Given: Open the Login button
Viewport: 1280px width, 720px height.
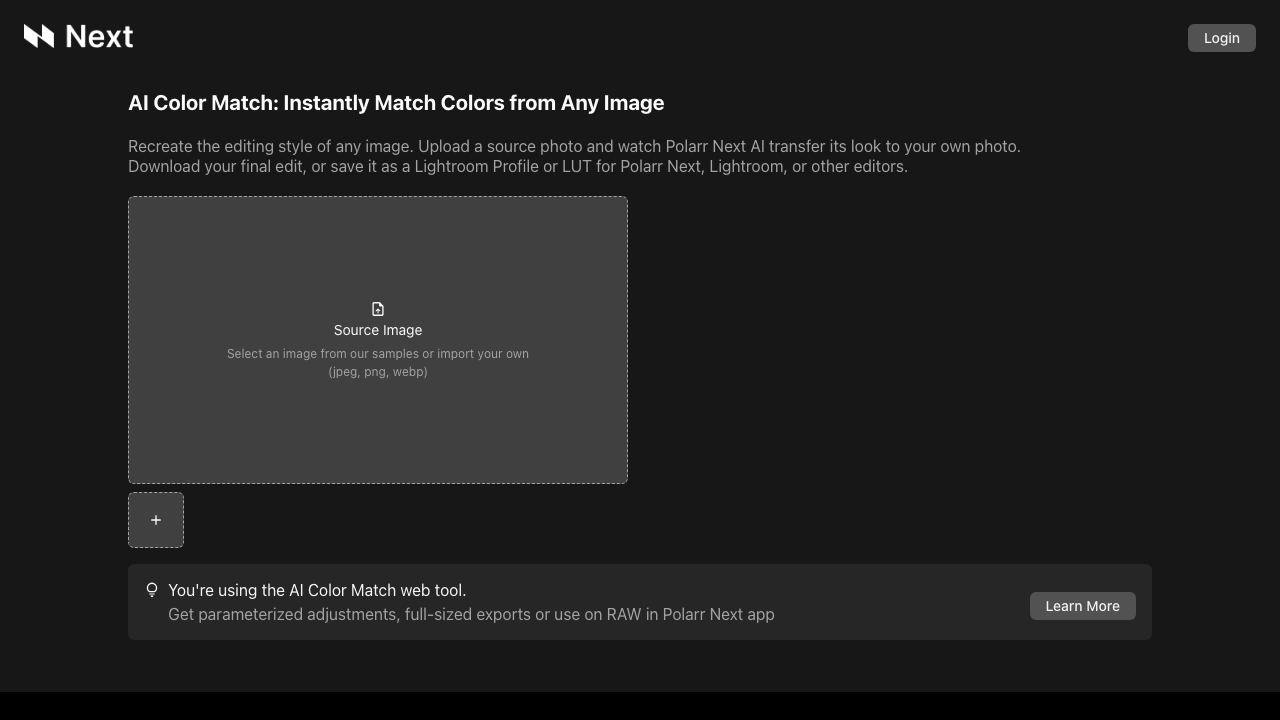Looking at the screenshot, I should (x=1221, y=38).
